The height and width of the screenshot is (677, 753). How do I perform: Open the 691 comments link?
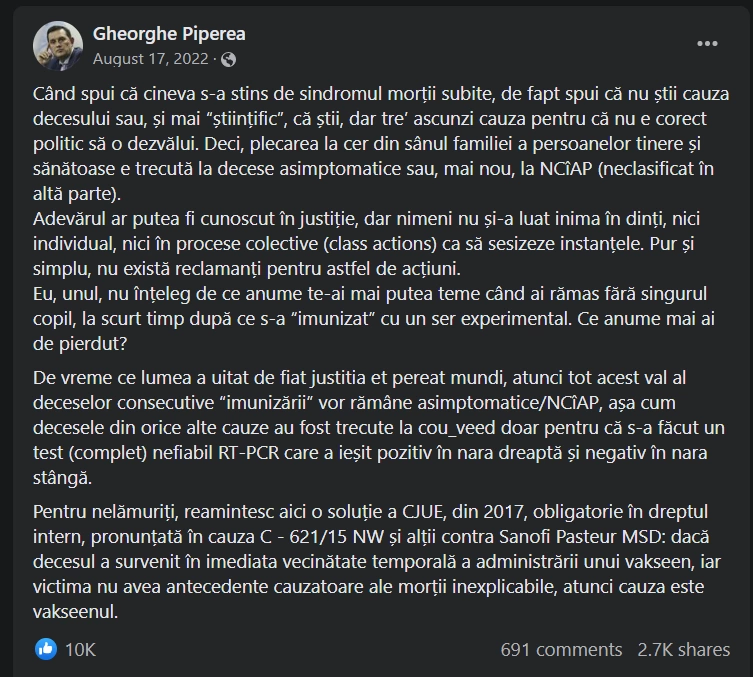click(x=561, y=649)
